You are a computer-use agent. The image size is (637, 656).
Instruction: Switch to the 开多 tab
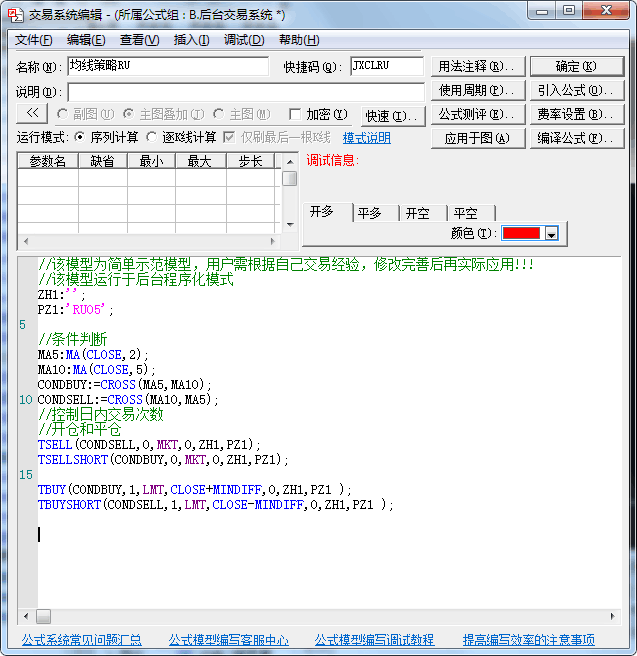327,212
